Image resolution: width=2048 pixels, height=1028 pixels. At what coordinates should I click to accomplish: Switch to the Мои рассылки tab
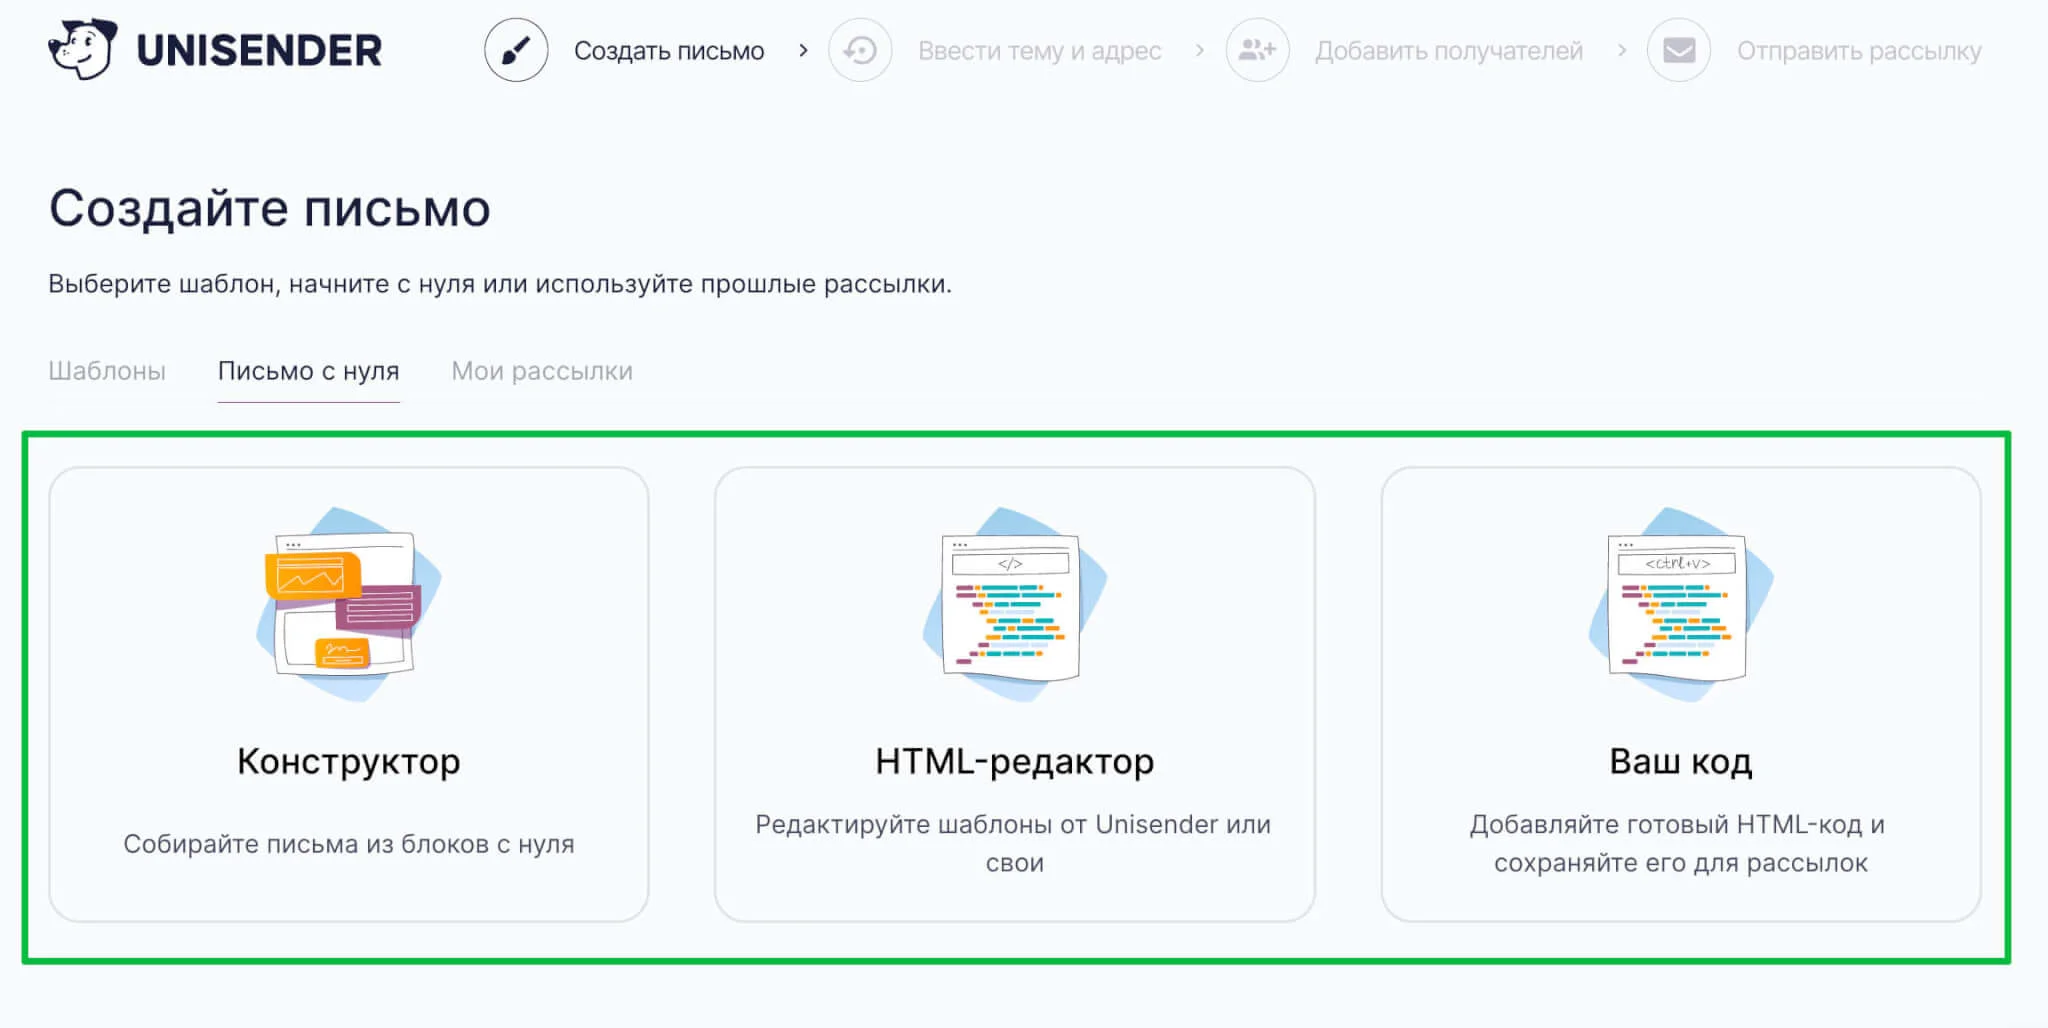pyautogui.click(x=542, y=371)
